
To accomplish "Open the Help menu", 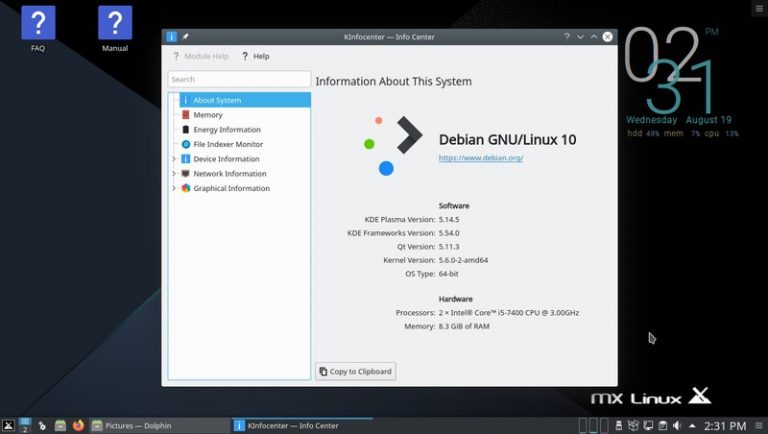I will [255, 57].
